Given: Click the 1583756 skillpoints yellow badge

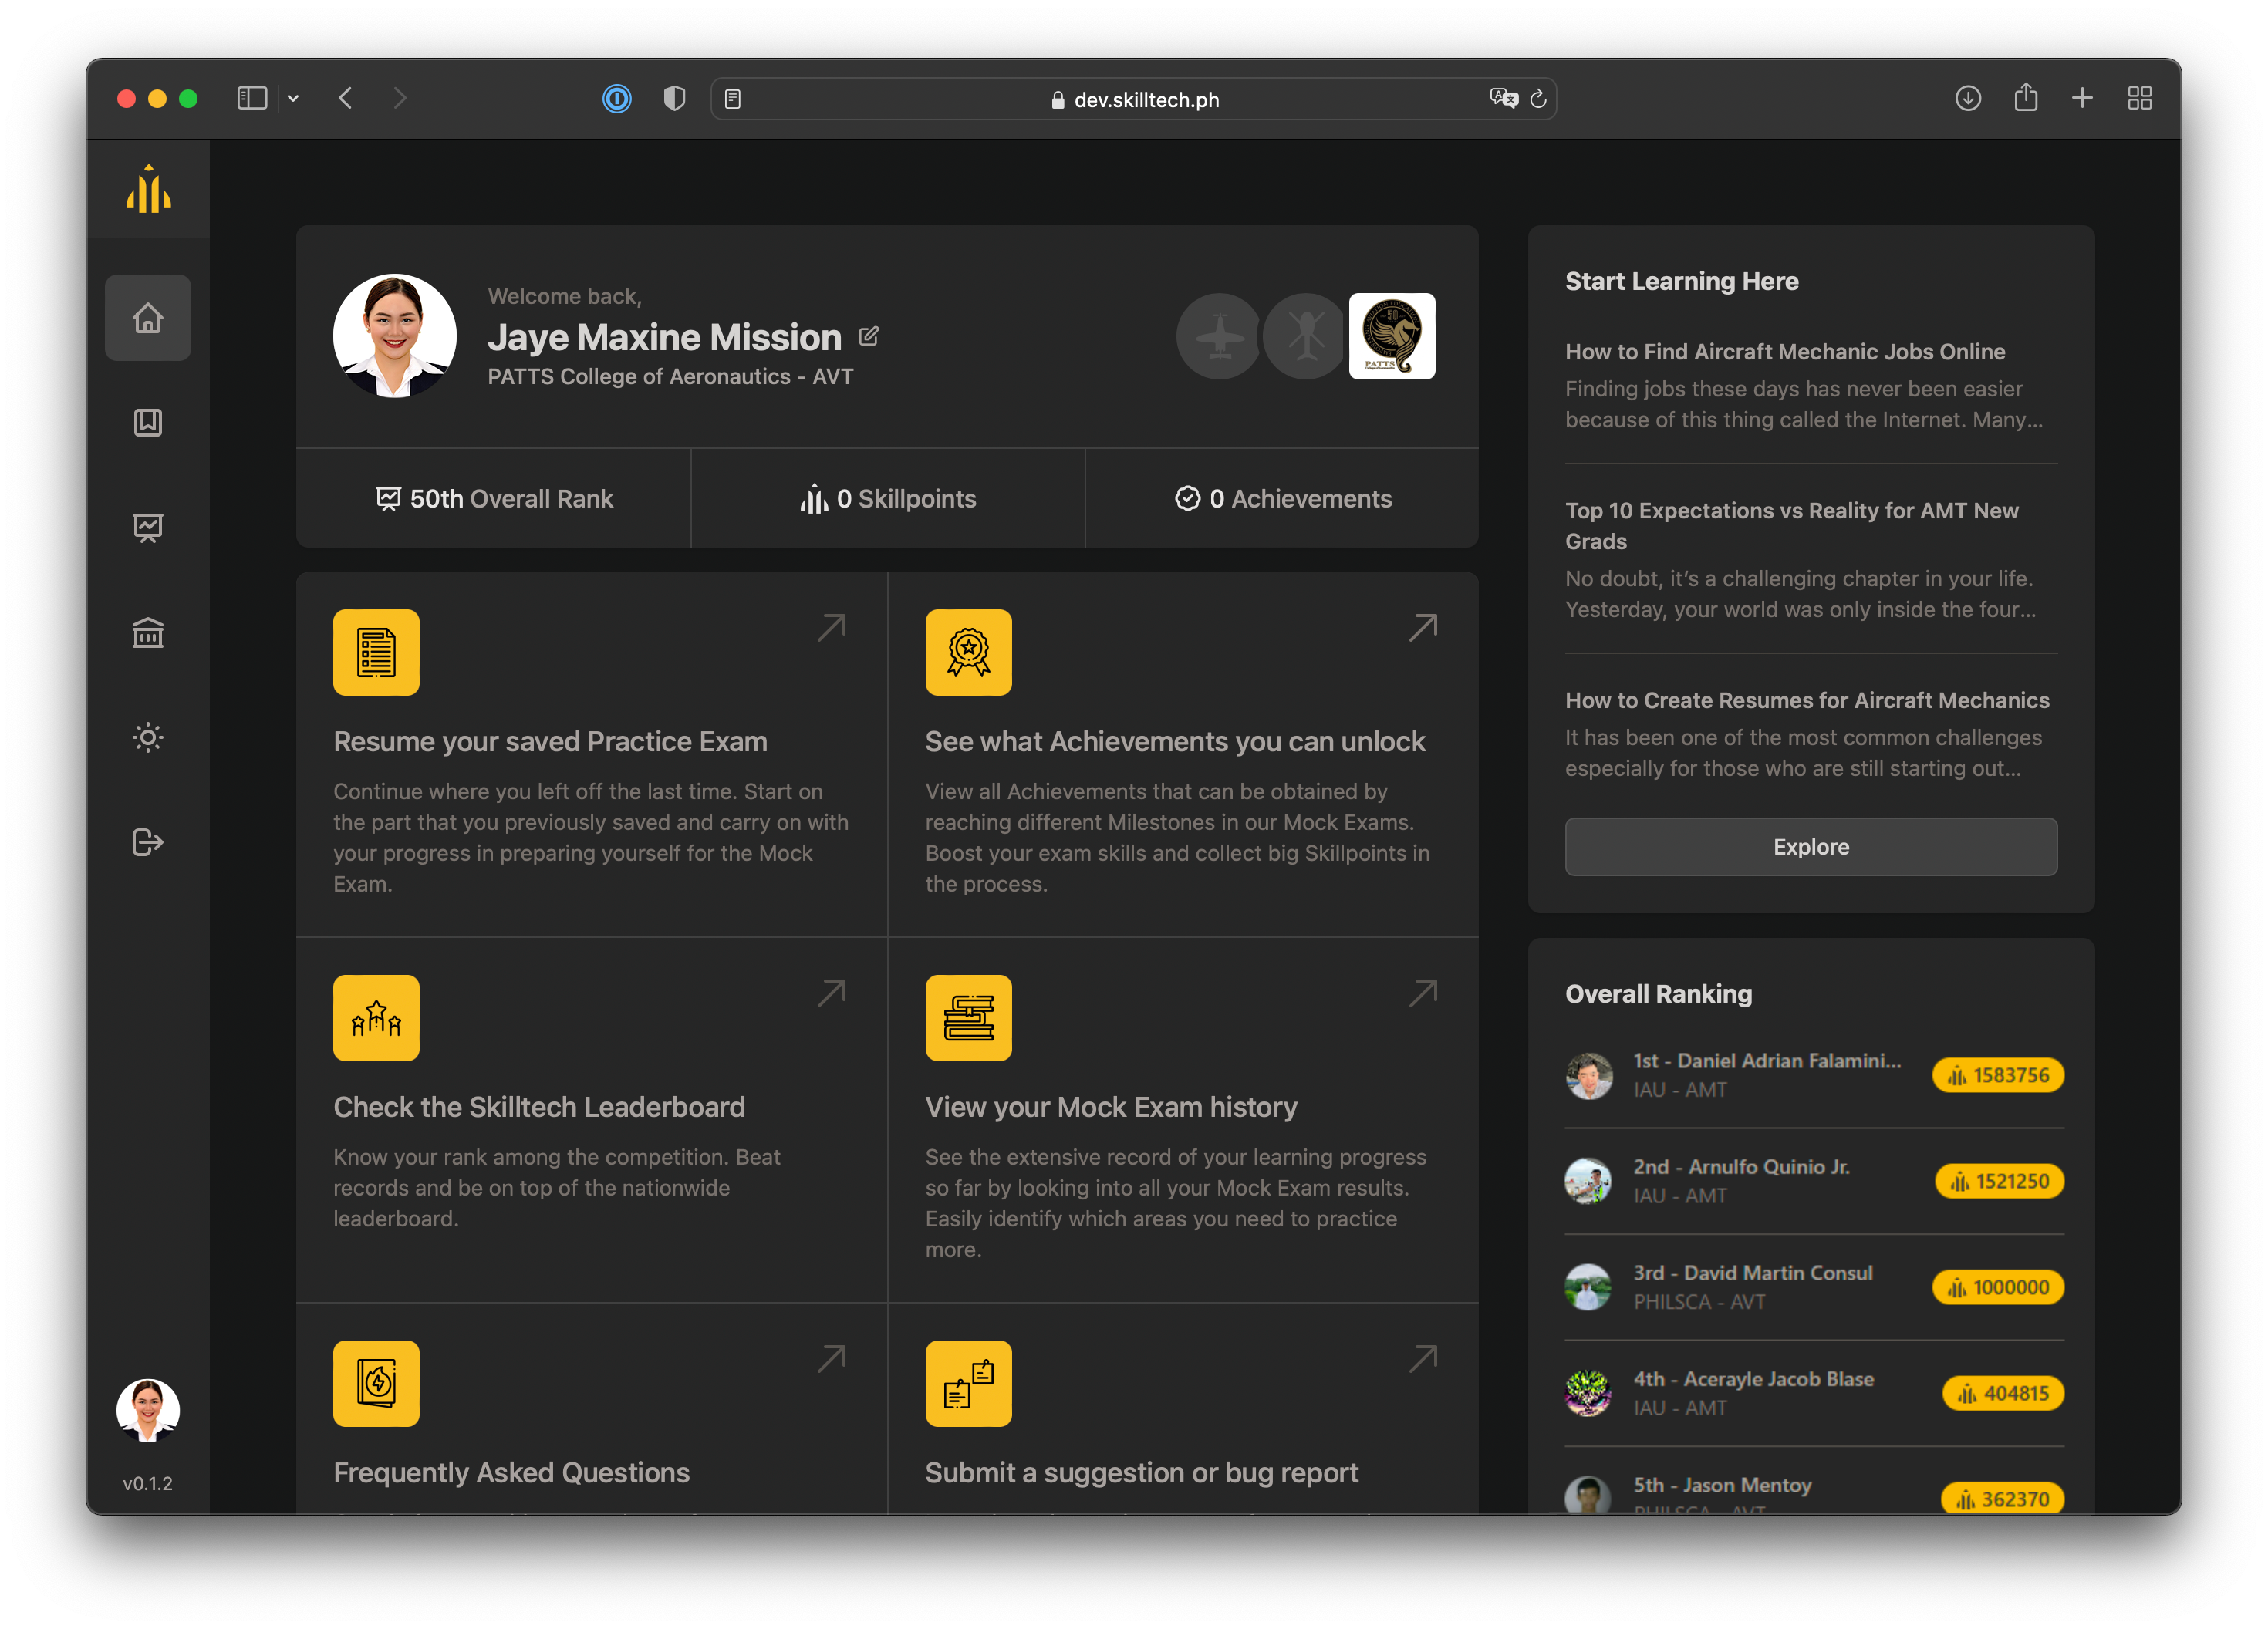Looking at the screenshot, I should coord(1997,1075).
